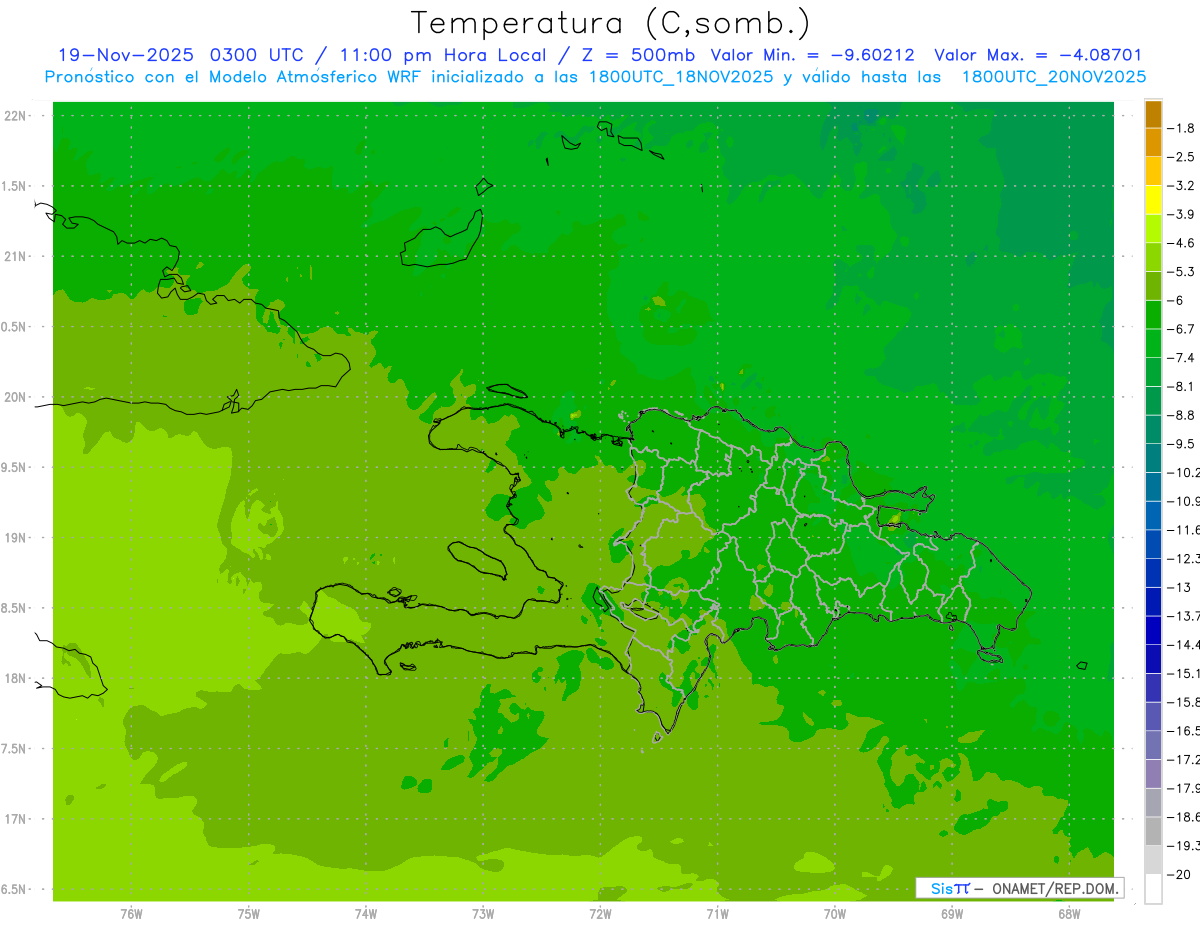Click the 73W longitude label

(483, 914)
